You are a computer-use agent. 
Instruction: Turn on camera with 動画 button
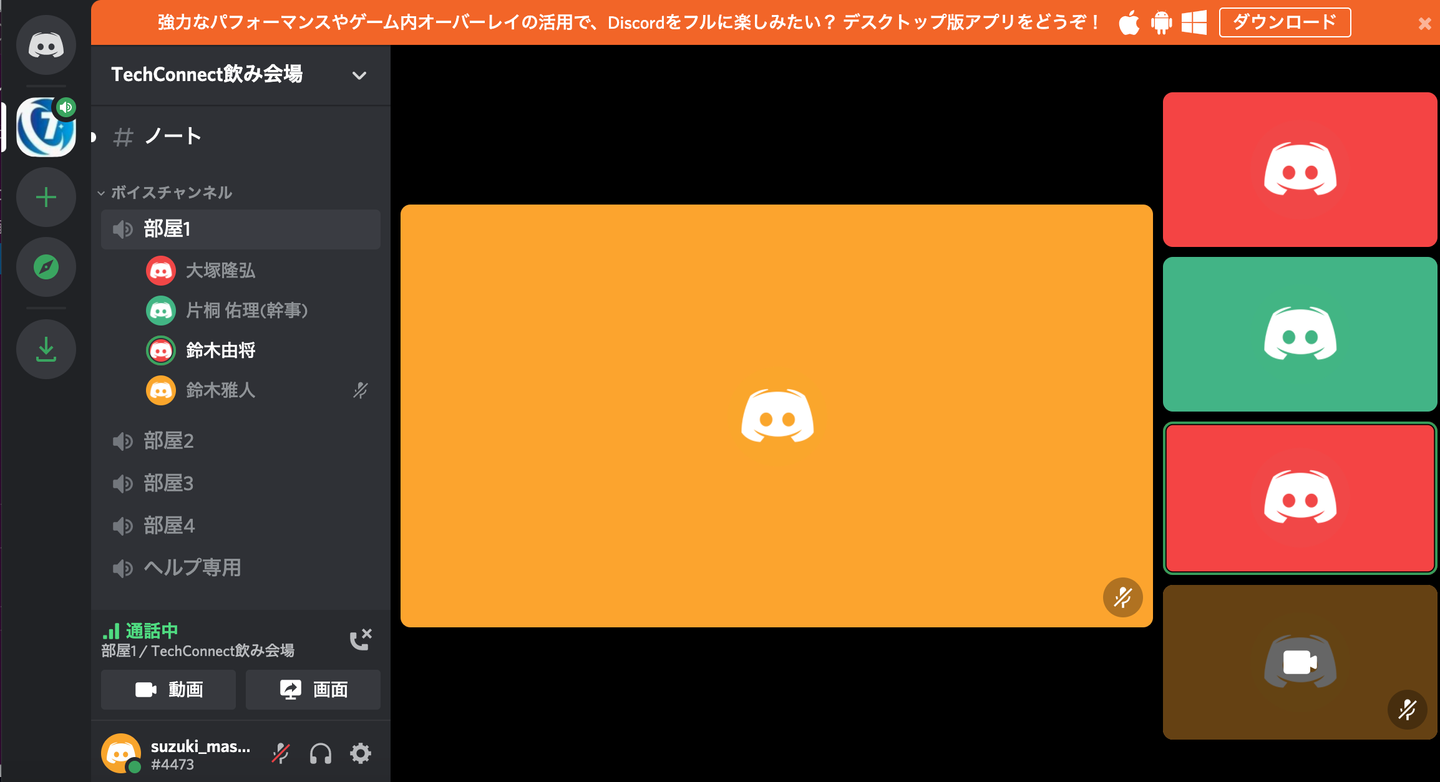[168, 690]
